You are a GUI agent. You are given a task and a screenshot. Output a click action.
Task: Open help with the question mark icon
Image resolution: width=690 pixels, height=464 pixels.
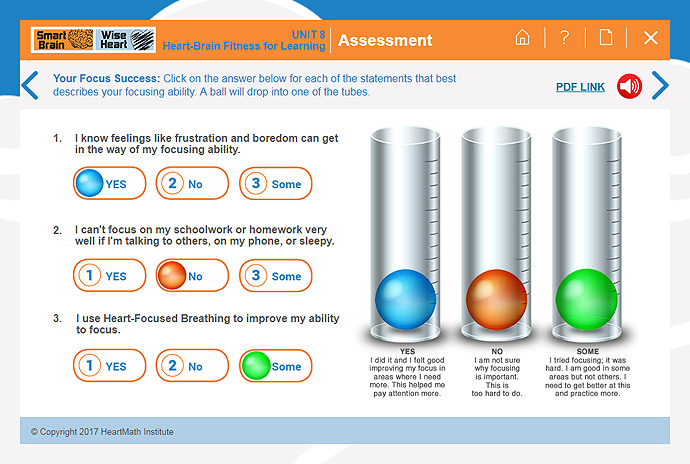tap(565, 37)
